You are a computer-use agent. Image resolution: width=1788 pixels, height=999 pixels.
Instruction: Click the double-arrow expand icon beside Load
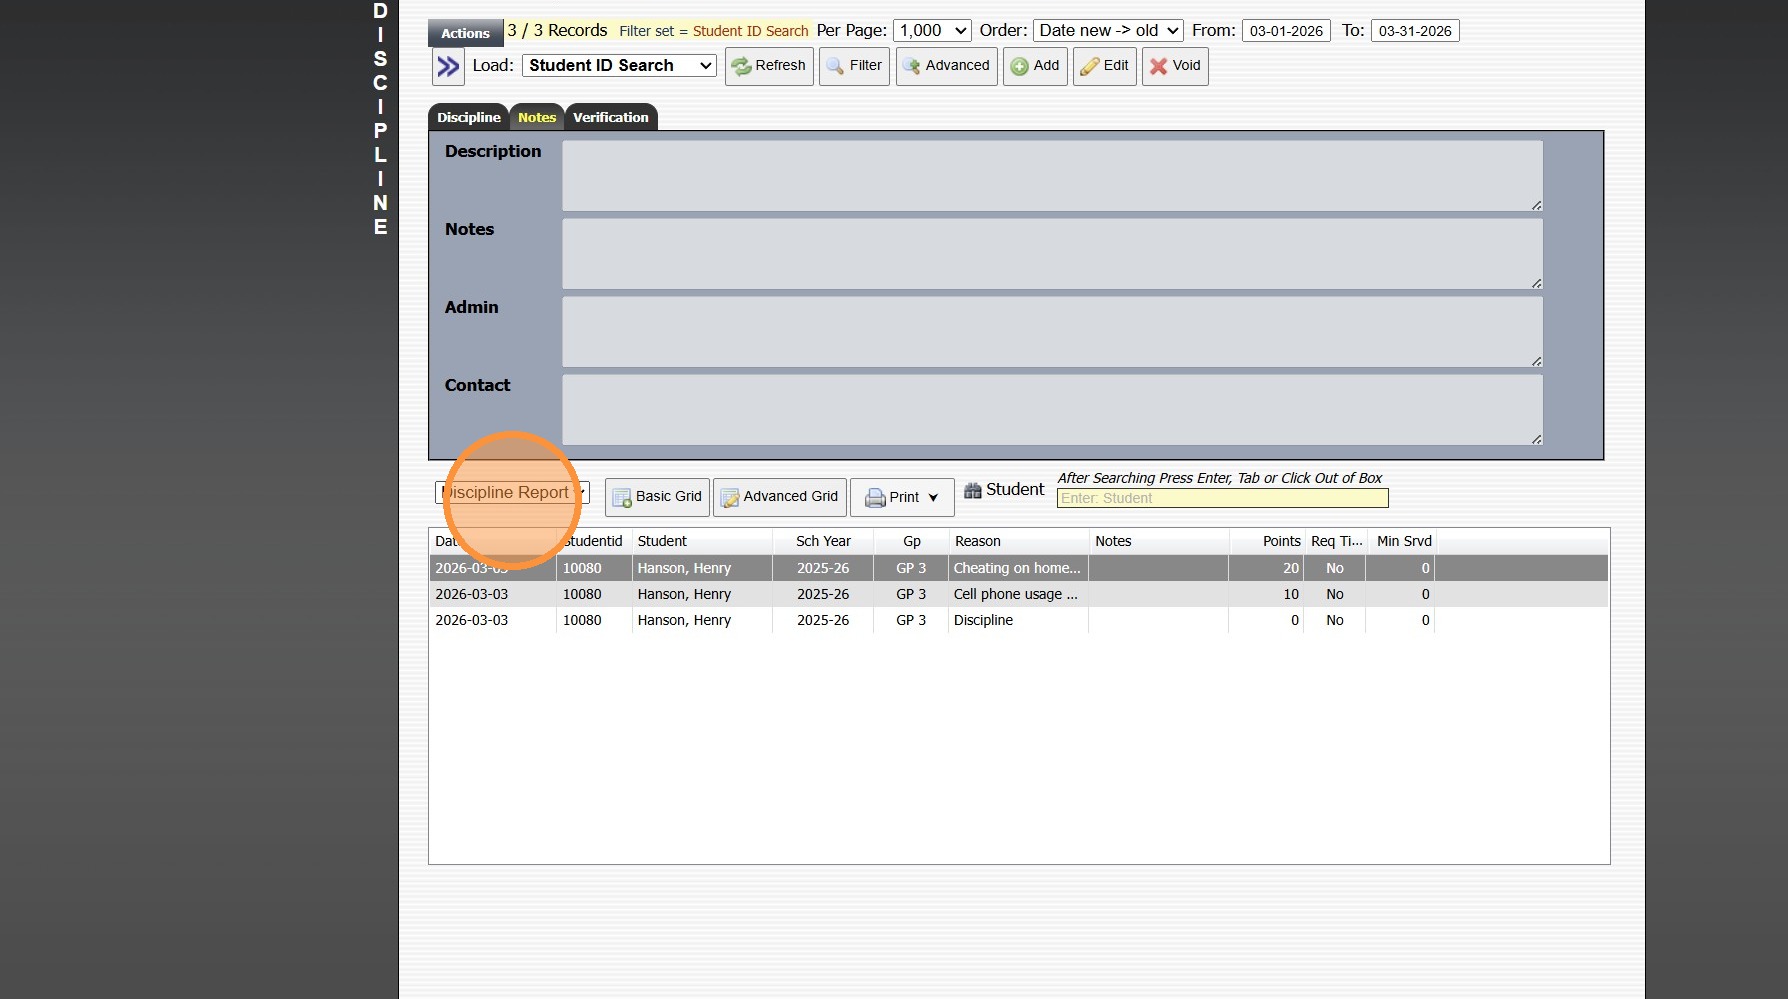click(448, 67)
